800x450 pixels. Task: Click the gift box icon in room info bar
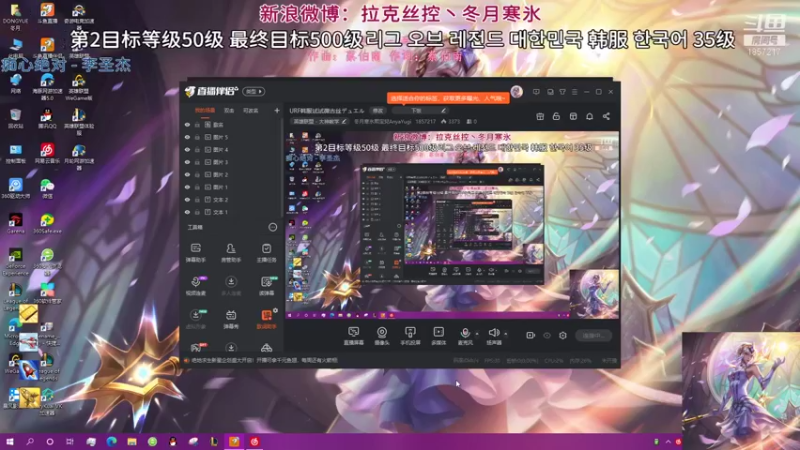click(540, 116)
